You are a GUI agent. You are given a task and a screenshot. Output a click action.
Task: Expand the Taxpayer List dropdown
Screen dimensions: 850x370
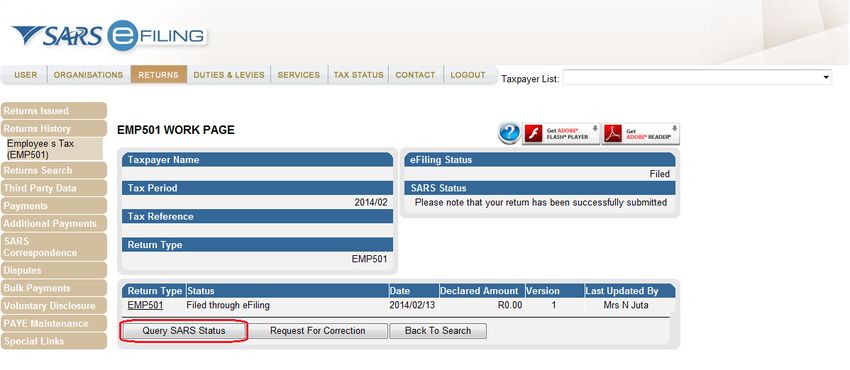[x=697, y=77]
